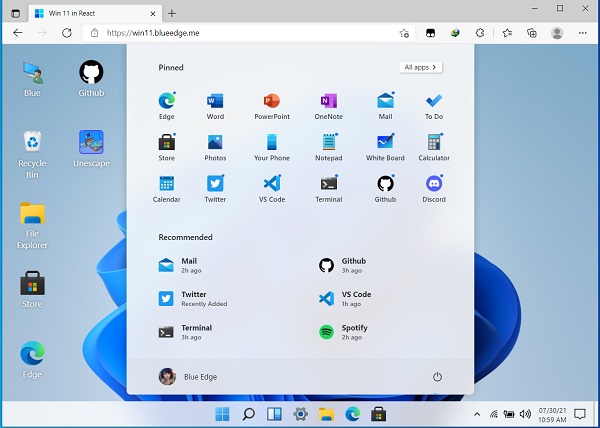Viewport: 600px width, 428px height.
Task: Click the power button in Start menu
Action: 437,376
